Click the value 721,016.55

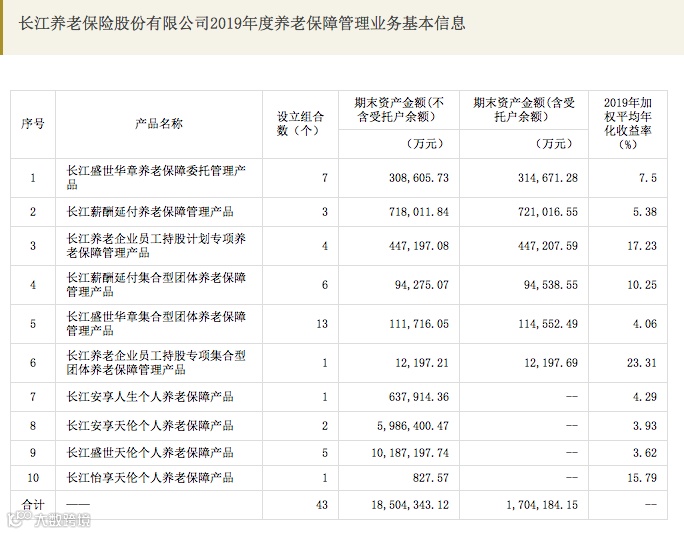548,212
